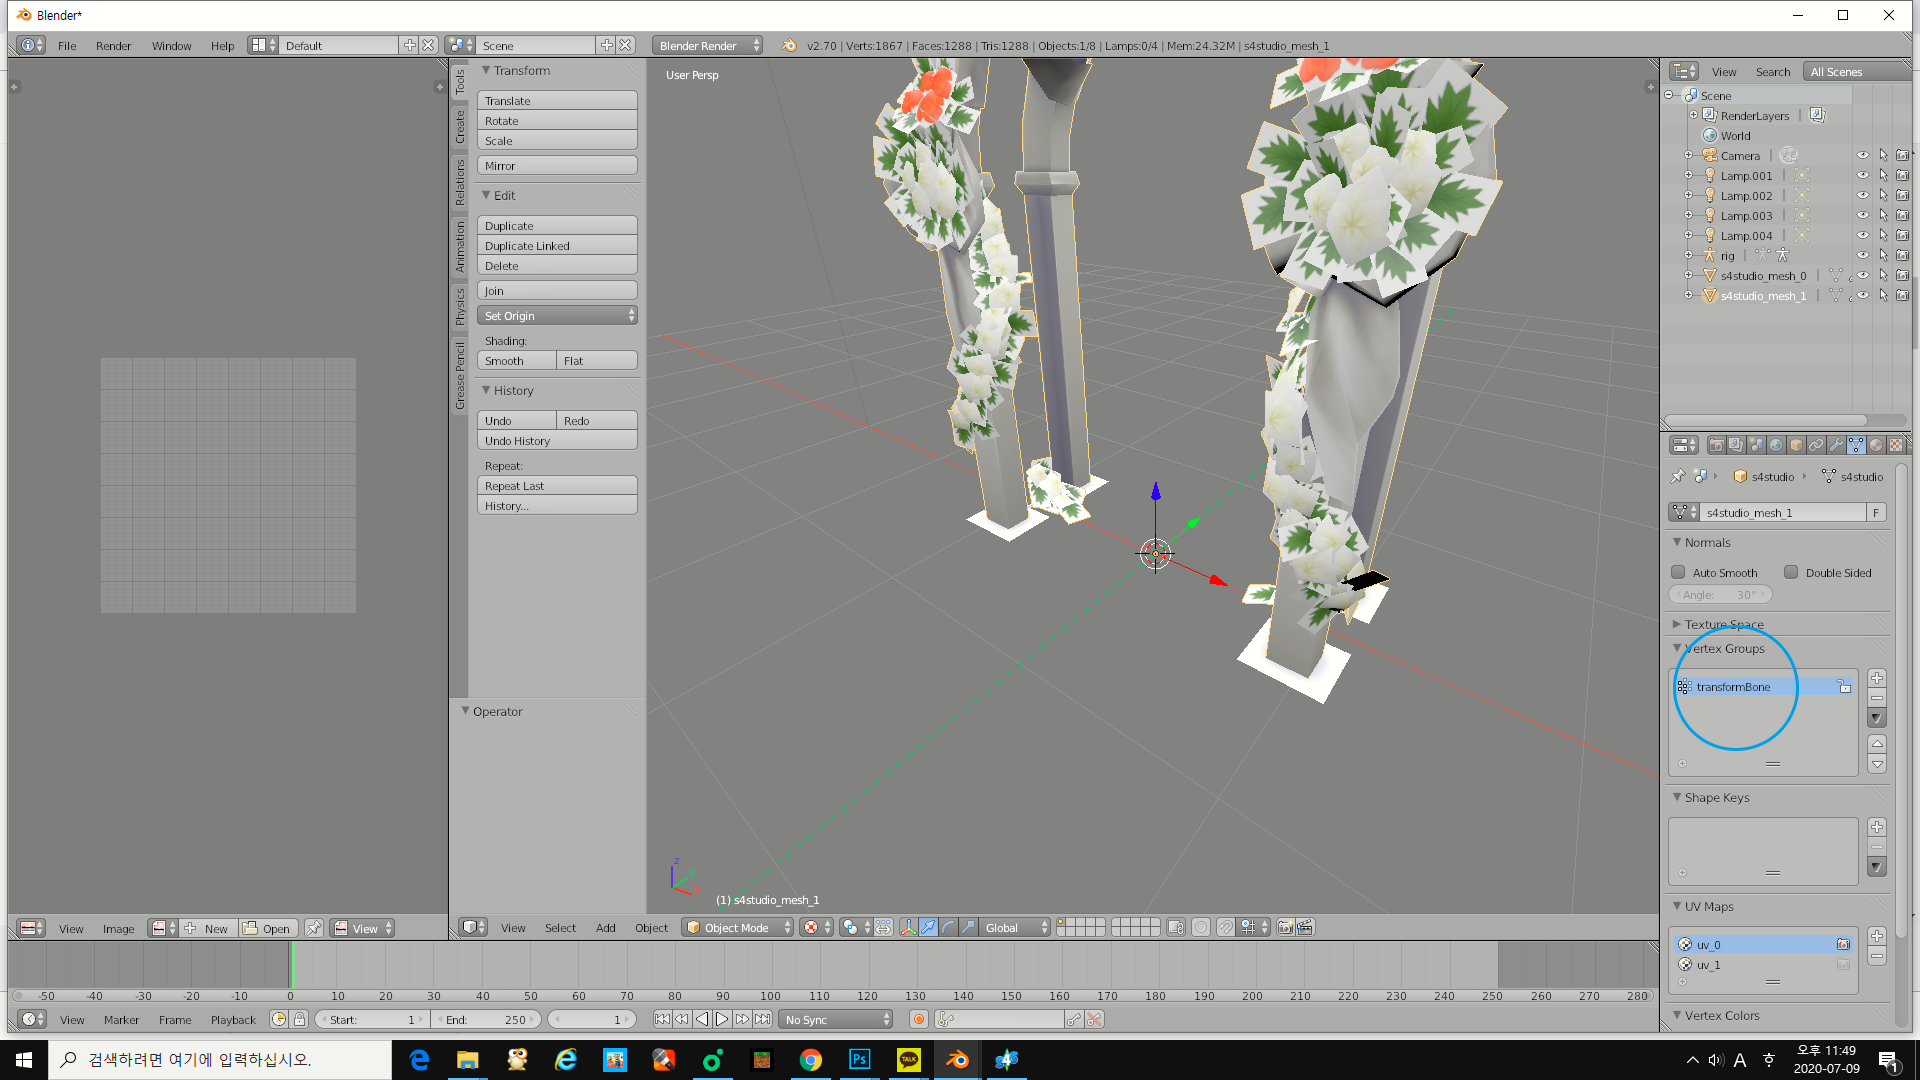Click the Translate button
1920x1080 pixels.
click(557, 100)
